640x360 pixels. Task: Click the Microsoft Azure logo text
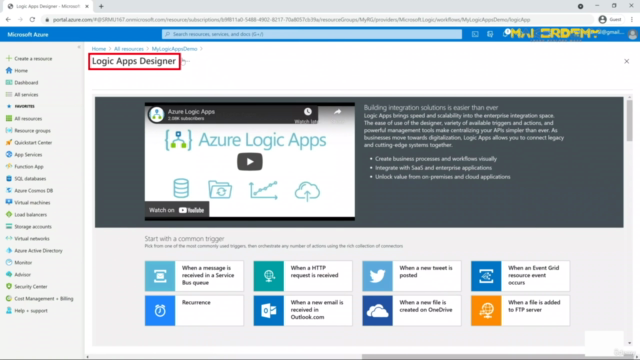tap(28, 35)
